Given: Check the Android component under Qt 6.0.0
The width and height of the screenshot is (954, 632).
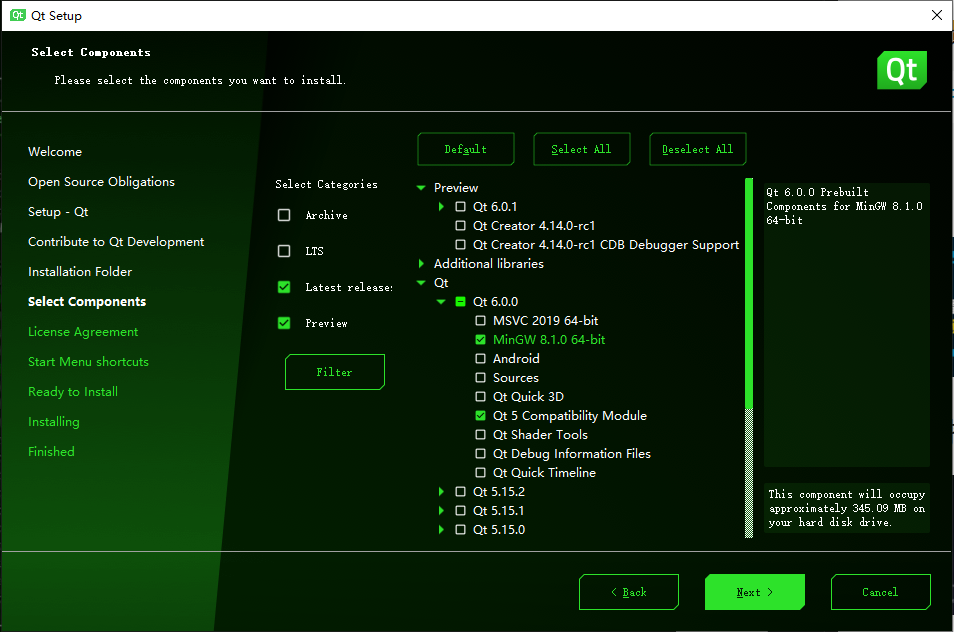Looking at the screenshot, I should click(480, 358).
